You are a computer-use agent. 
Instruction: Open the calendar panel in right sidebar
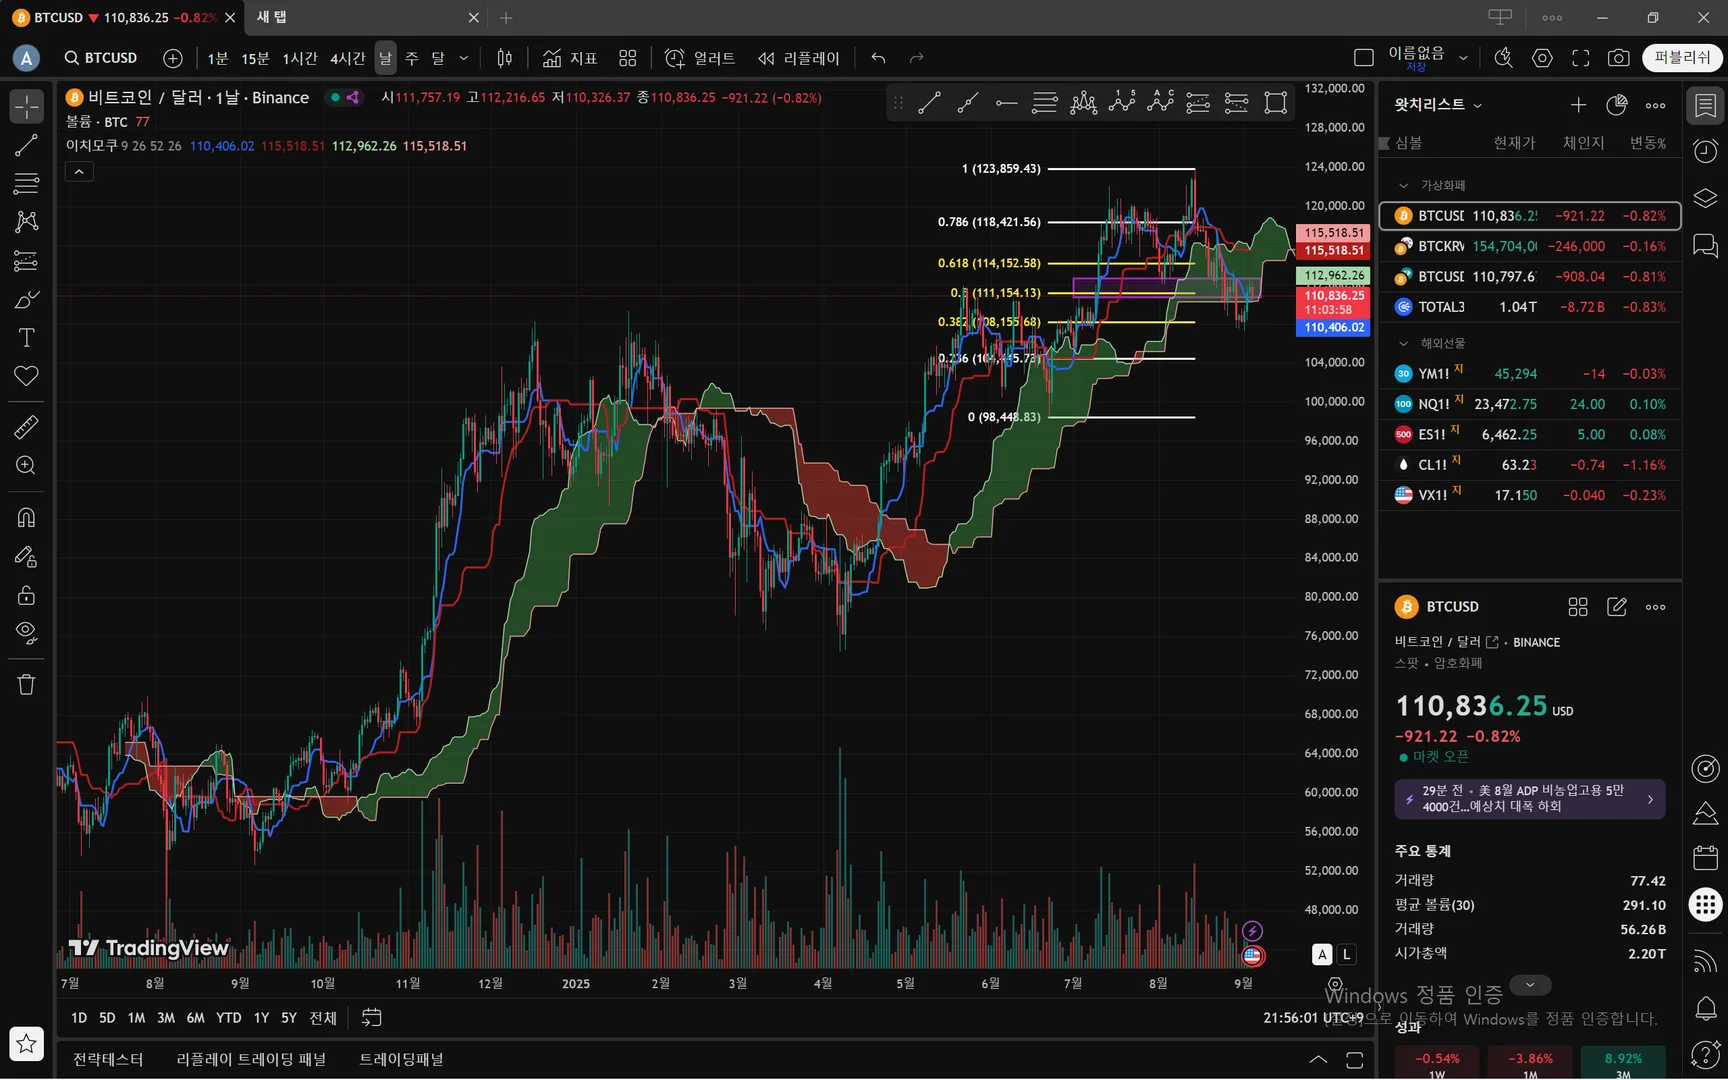1706,858
